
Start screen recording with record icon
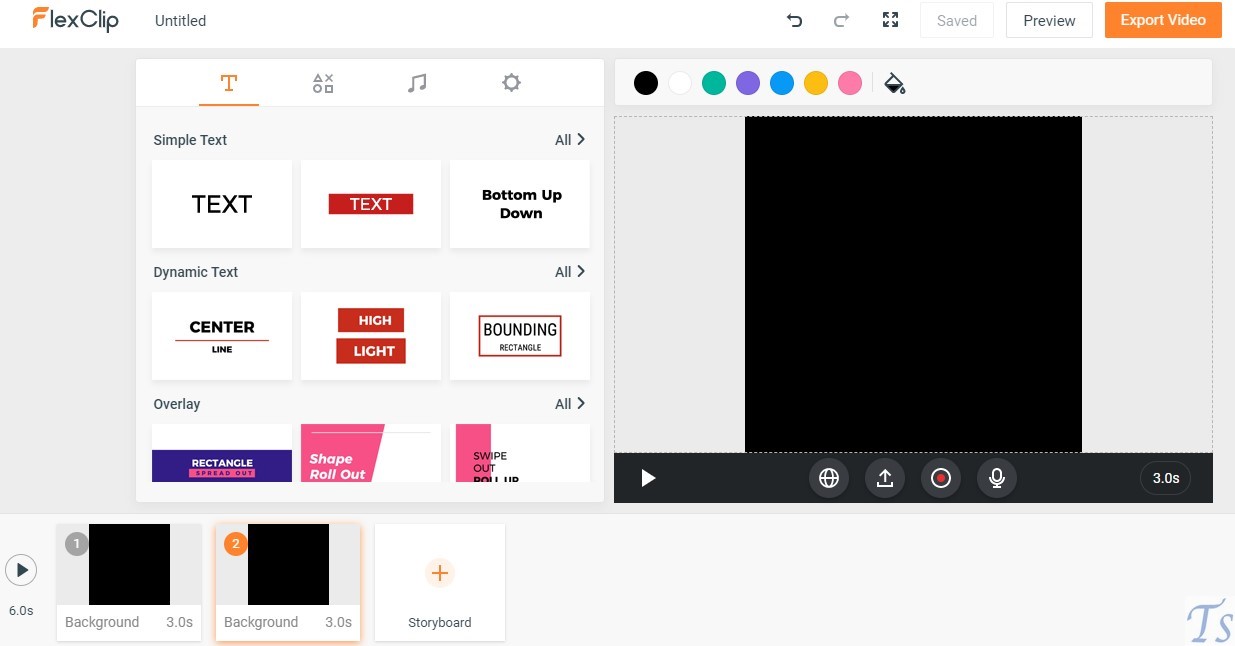click(941, 478)
